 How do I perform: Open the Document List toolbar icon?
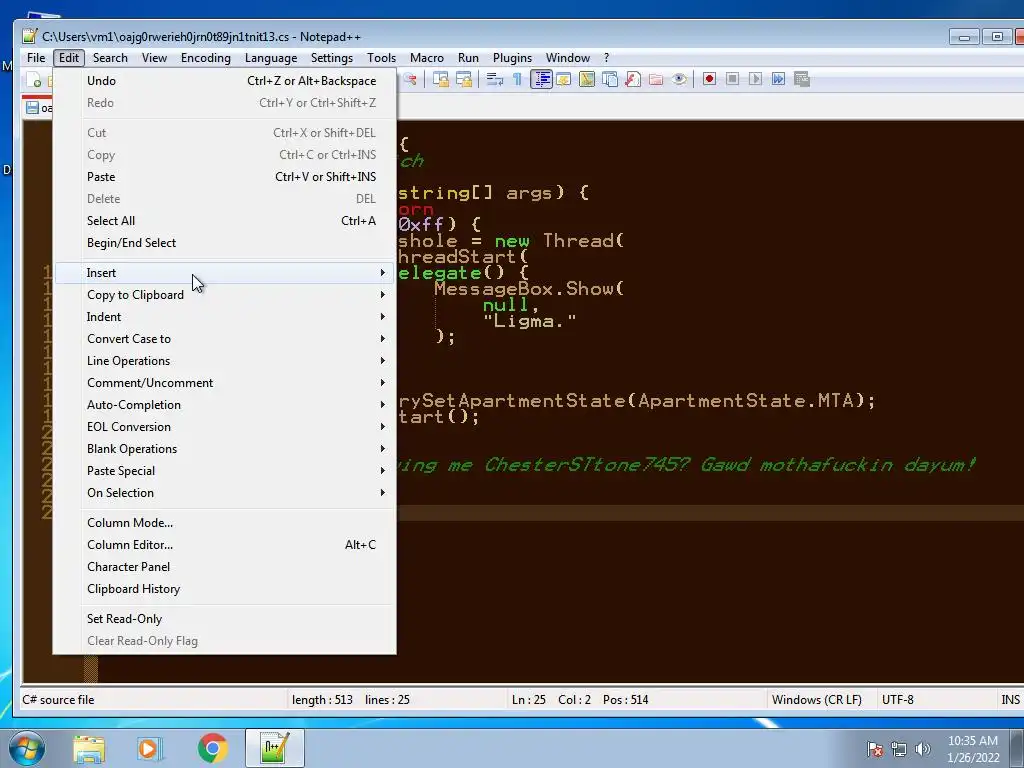coord(610,80)
